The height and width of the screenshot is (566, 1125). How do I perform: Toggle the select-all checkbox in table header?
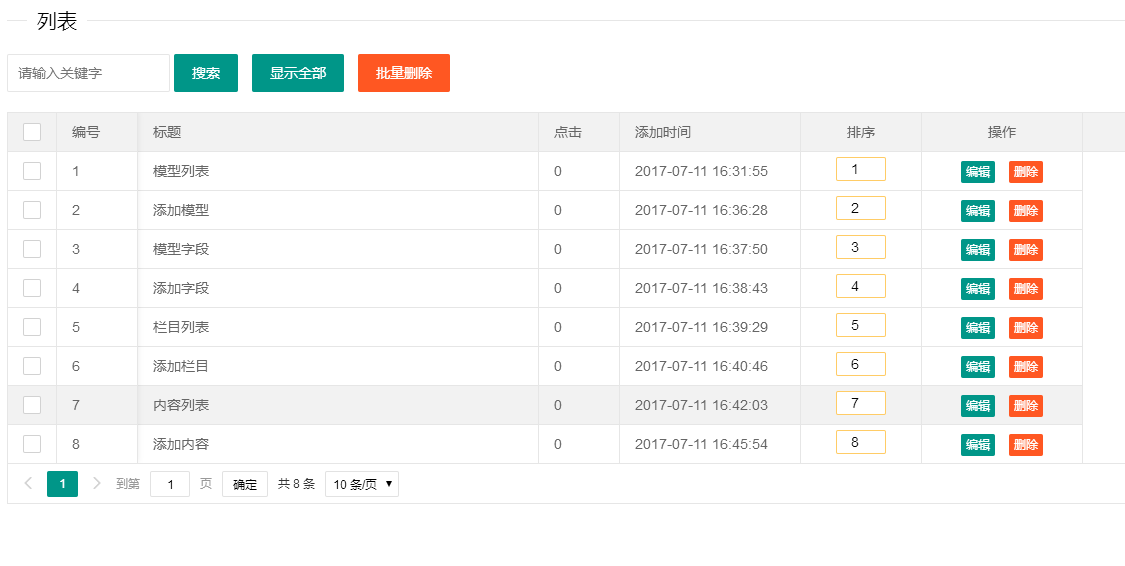(x=32, y=132)
